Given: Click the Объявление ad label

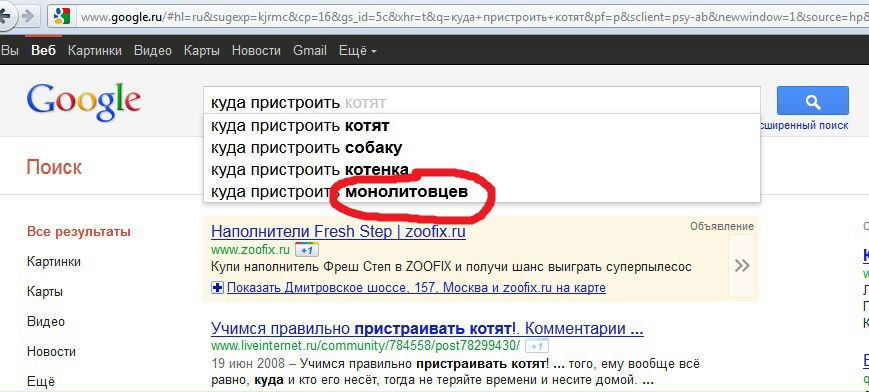Looking at the screenshot, I should coord(722,226).
